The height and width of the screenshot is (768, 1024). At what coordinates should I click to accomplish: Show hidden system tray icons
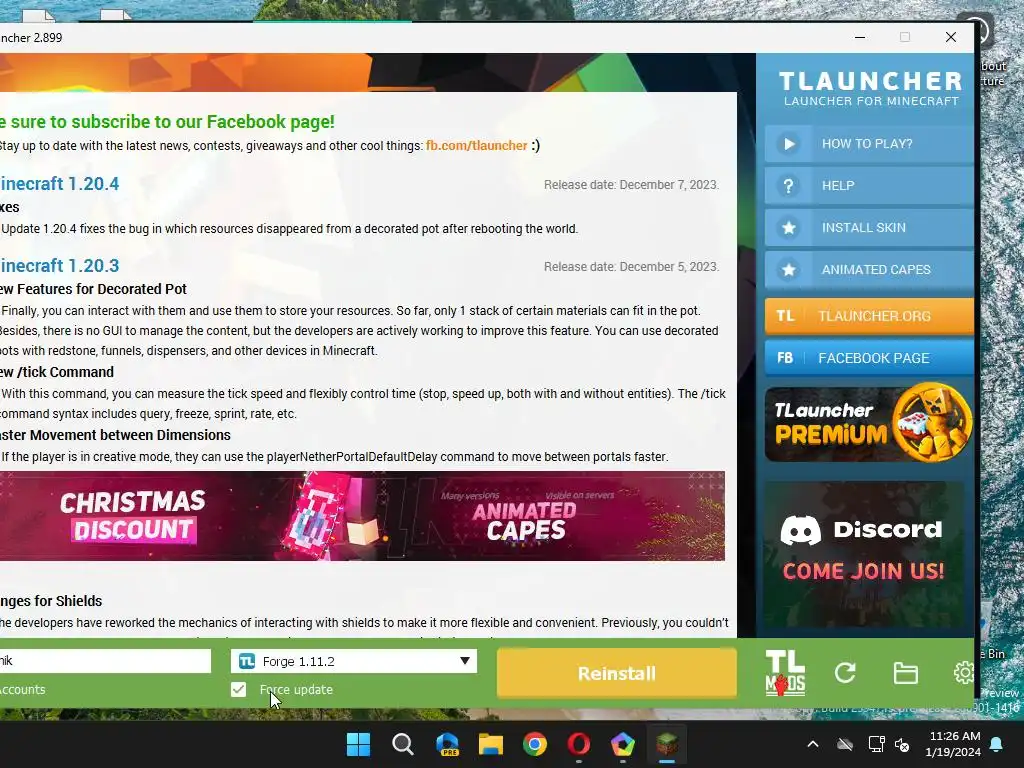[x=813, y=744]
